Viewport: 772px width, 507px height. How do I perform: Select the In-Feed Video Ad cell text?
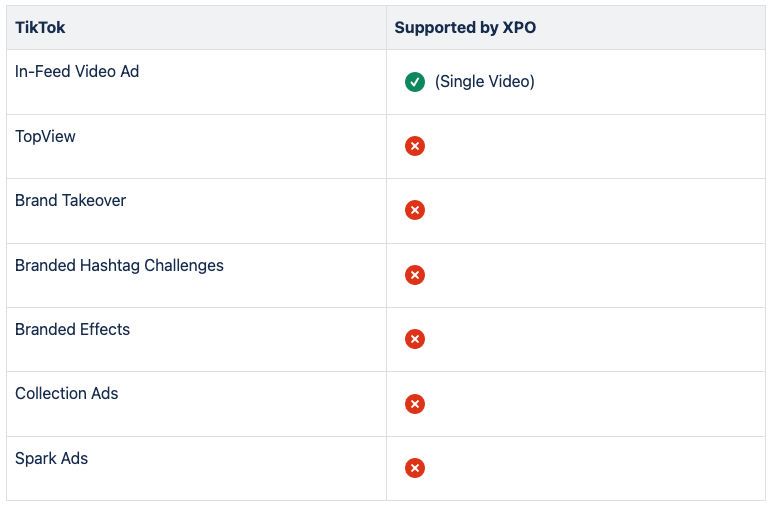[x=77, y=72]
